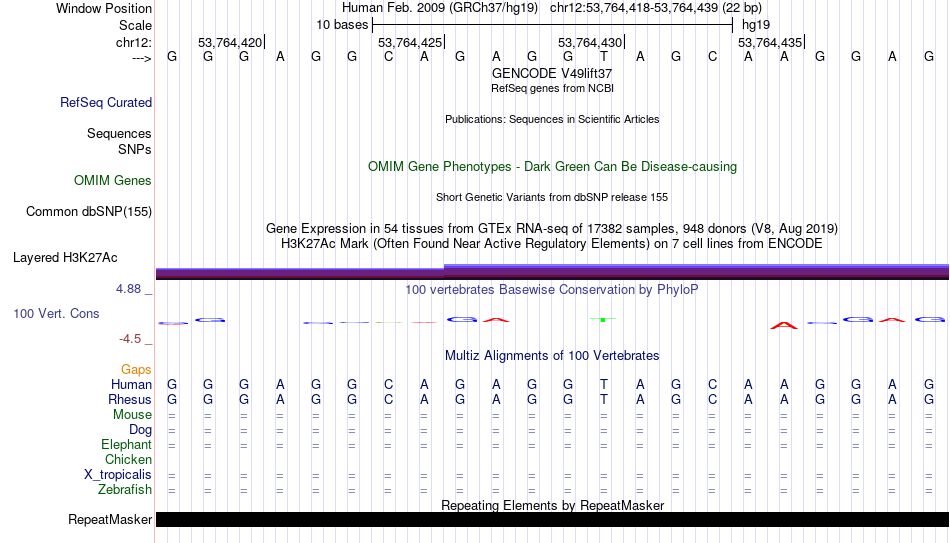Click the OMIM Gene Phenotypes title text
The width and height of the screenshot is (950, 543).
(552, 167)
